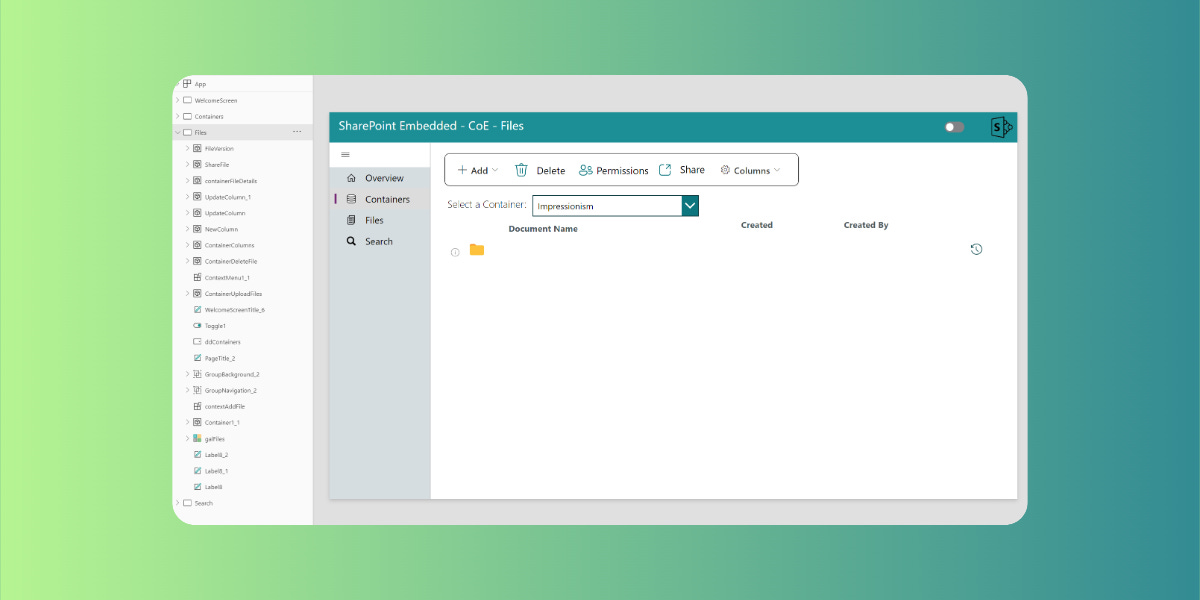
Task: Click the file version history icon
Action: tap(976, 249)
